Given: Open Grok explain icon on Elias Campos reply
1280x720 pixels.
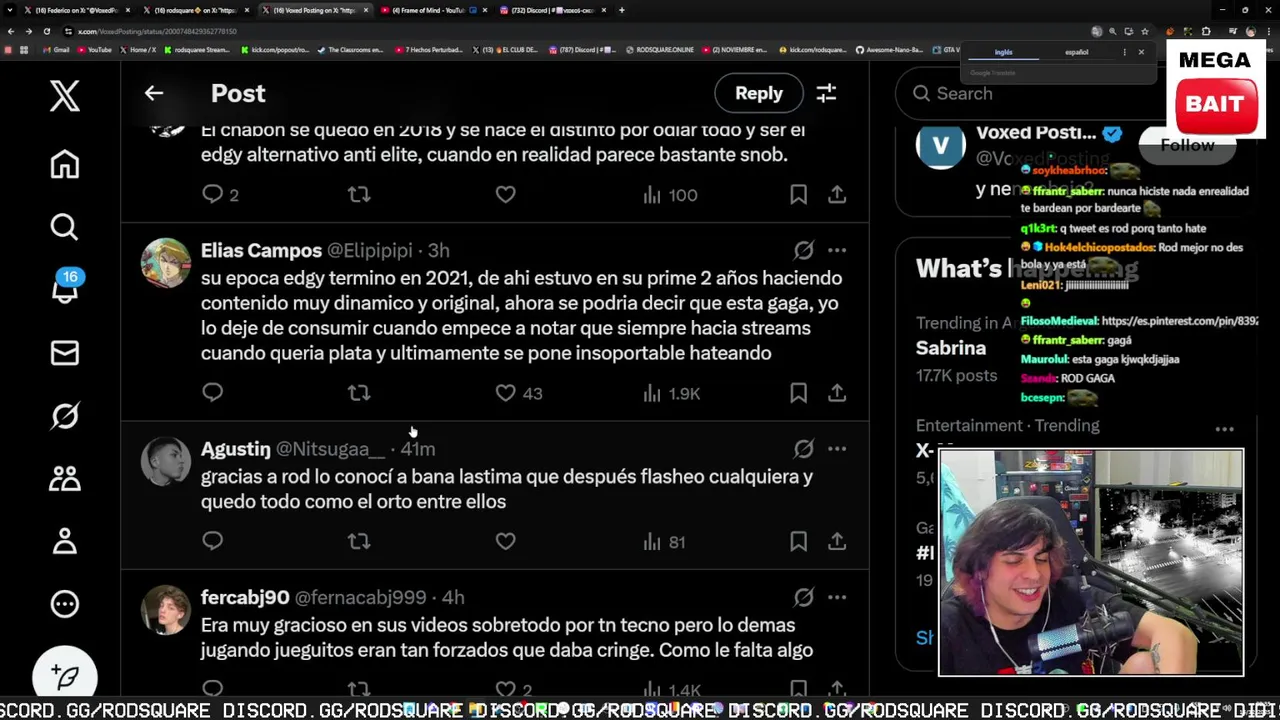Looking at the screenshot, I should click(x=804, y=250).
